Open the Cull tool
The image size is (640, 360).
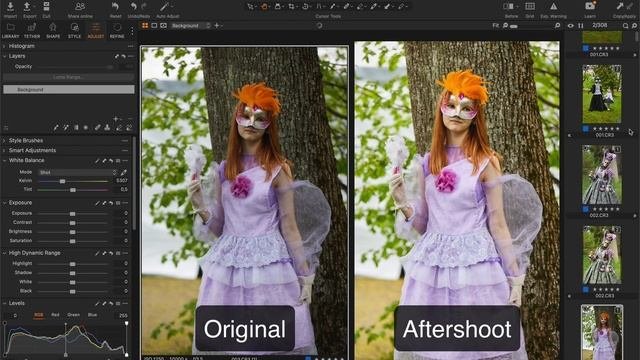click(x=46, y=7)
